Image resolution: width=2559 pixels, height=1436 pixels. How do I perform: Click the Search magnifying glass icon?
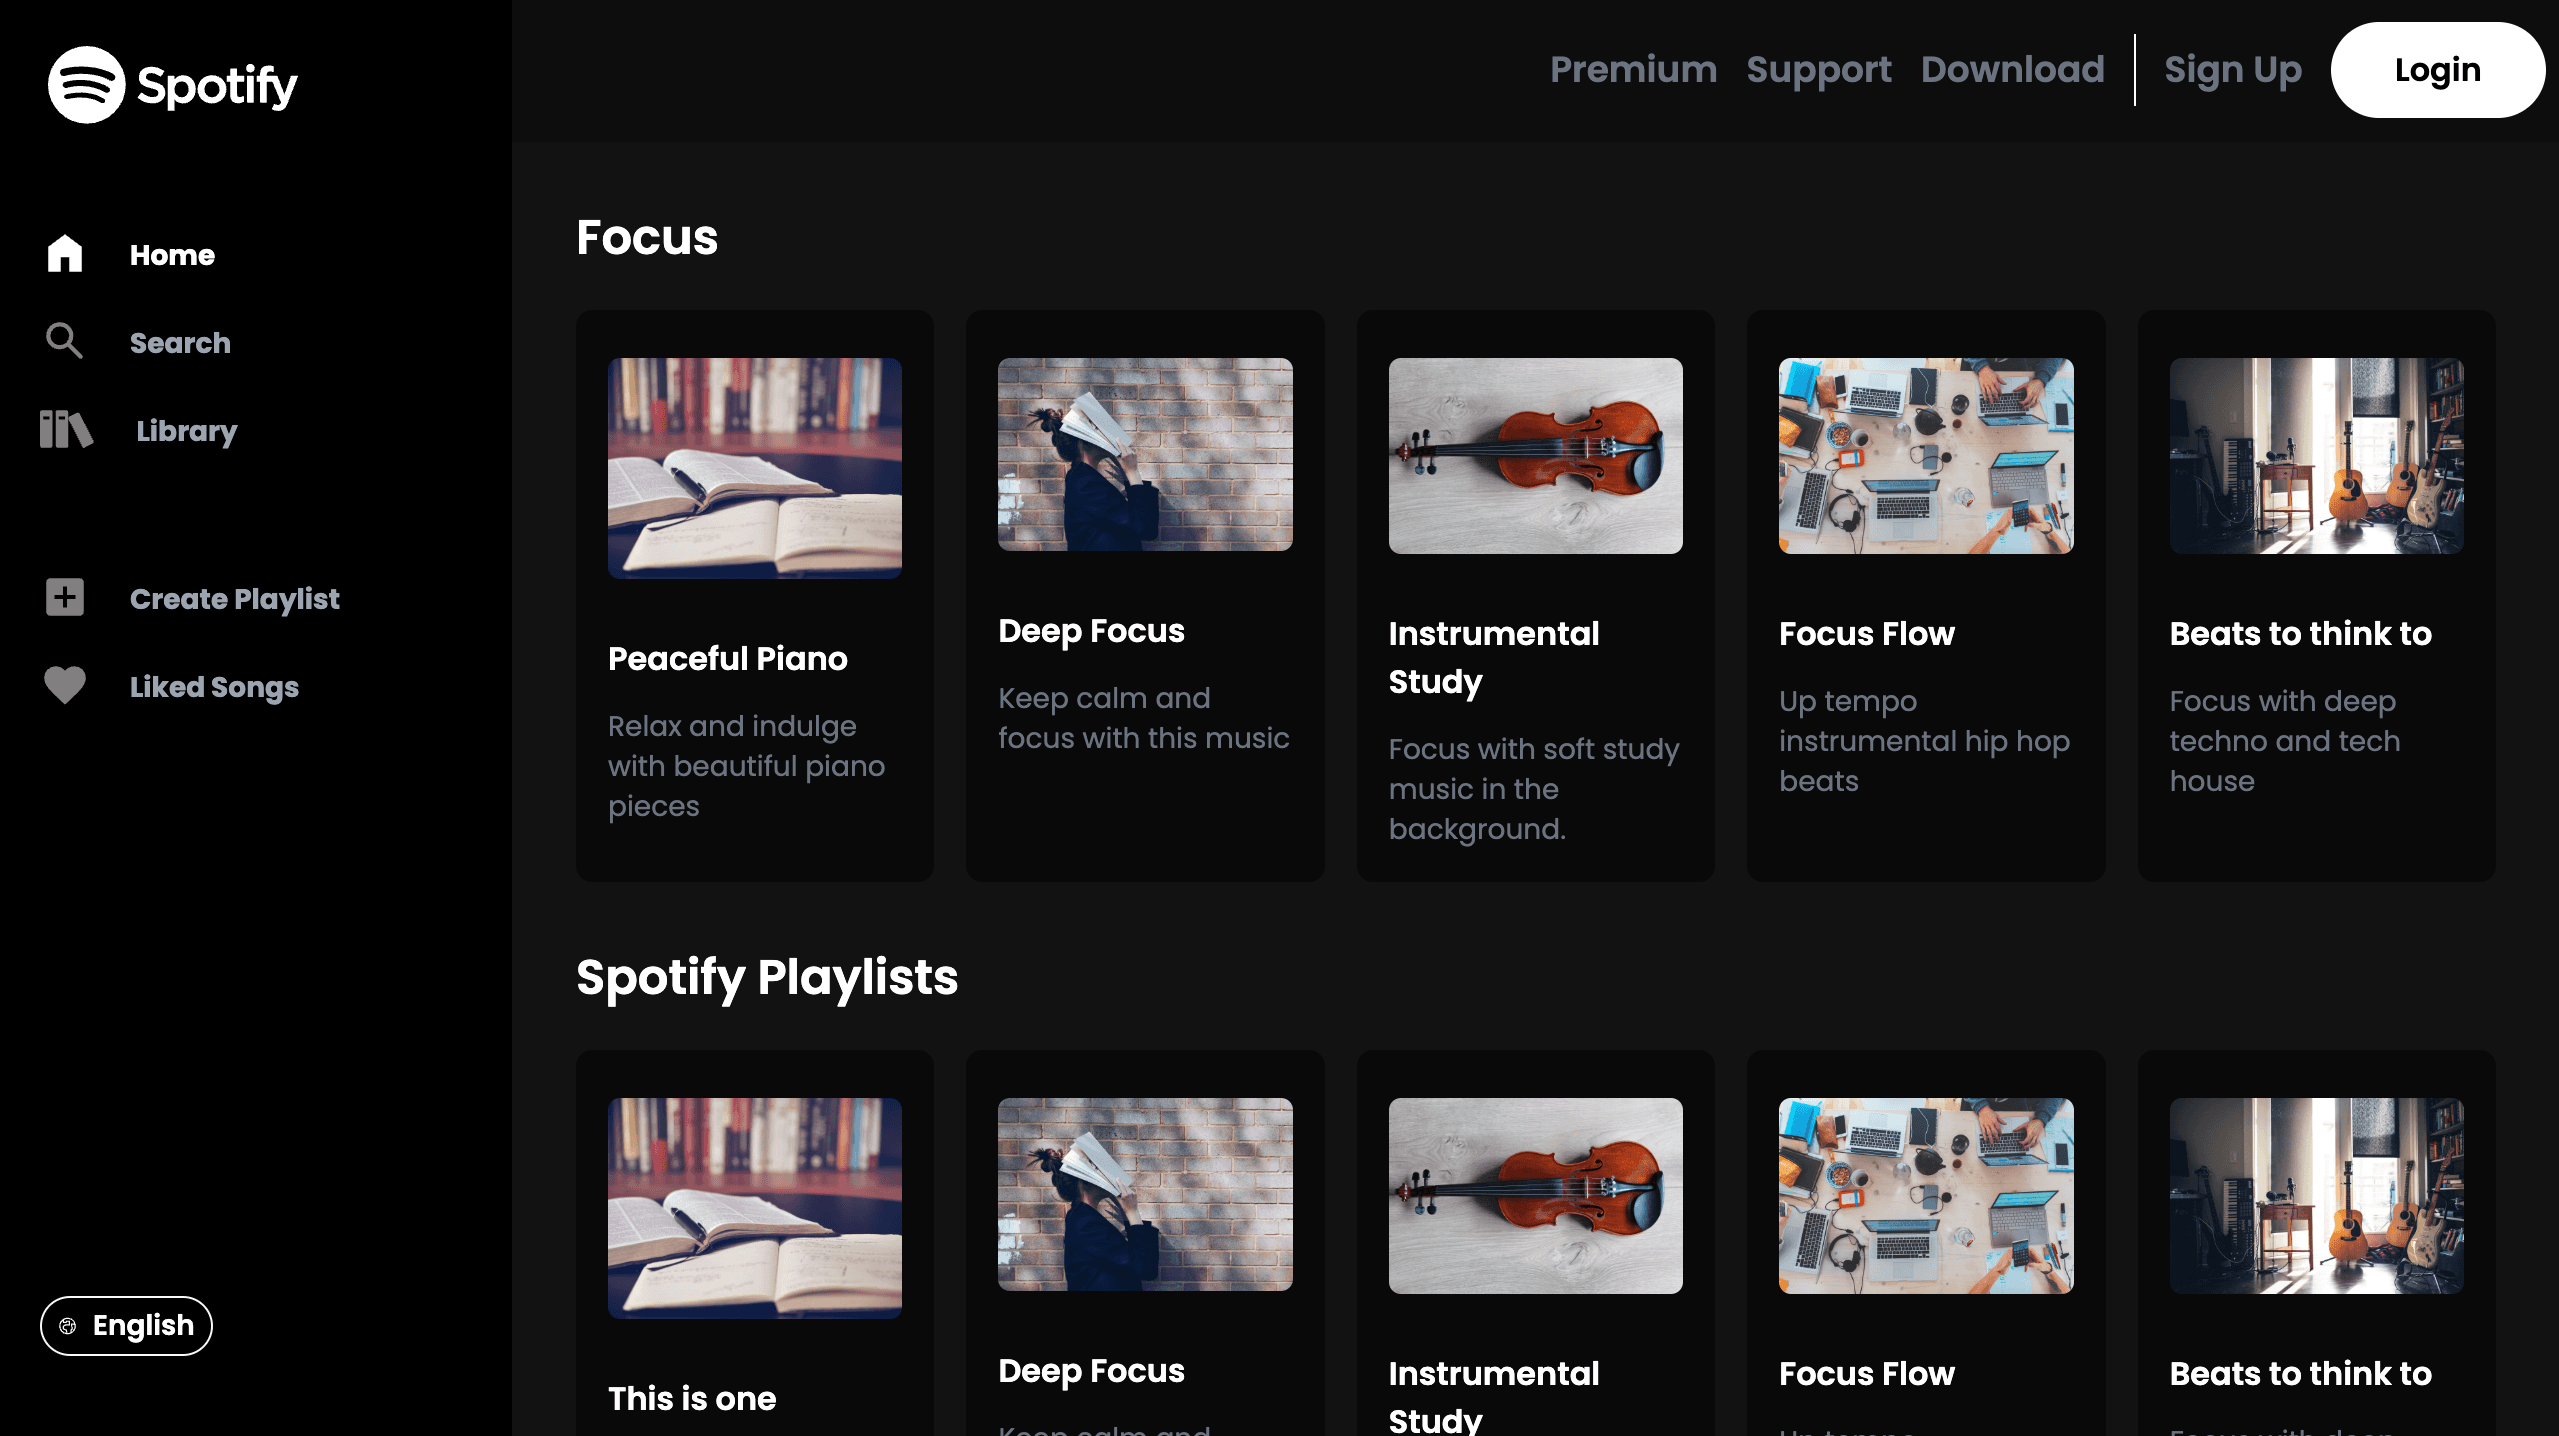(x=64, y=341)
